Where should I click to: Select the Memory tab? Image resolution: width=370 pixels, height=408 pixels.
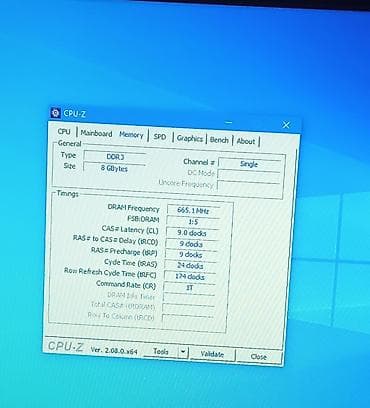click(x=131, y=135)
